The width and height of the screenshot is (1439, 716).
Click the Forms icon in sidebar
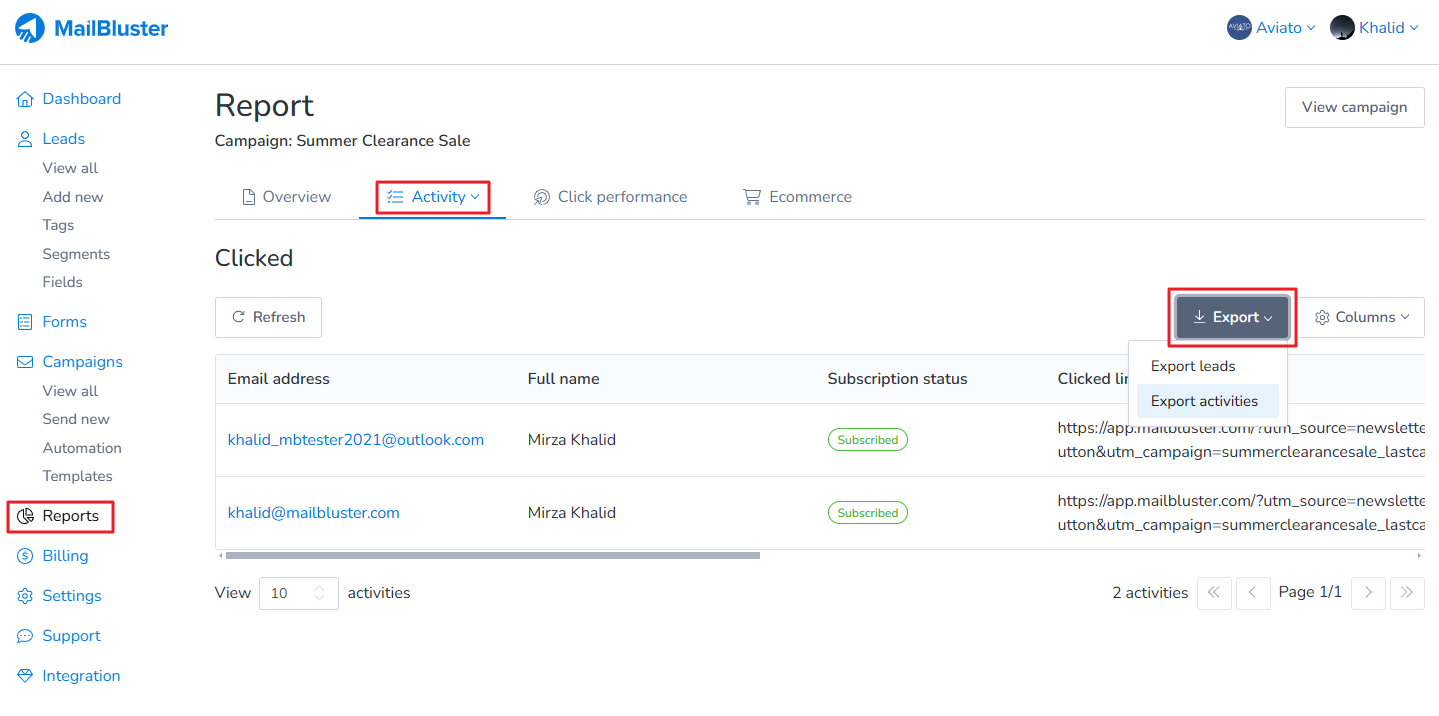(25, 322)
